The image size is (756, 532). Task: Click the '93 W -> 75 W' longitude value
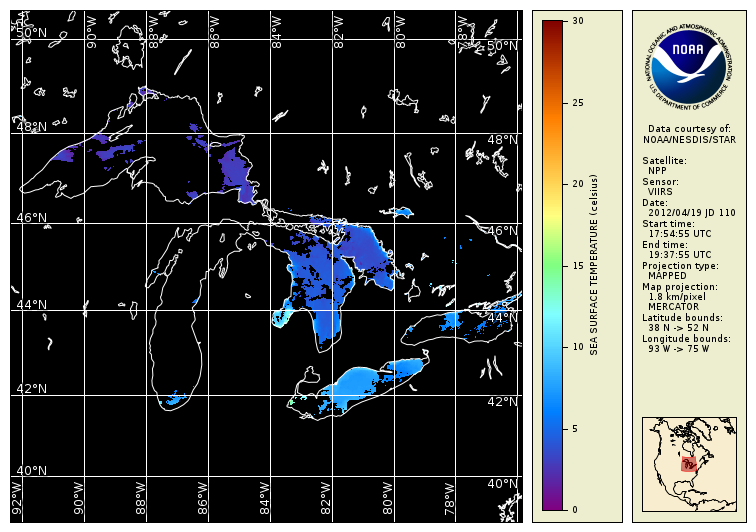tap(679, 349)
